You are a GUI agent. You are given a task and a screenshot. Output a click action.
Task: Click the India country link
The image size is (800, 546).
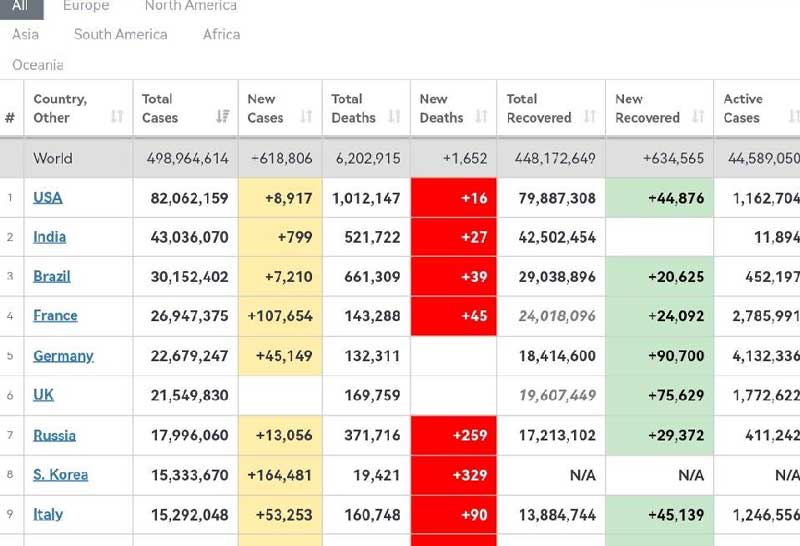coord(50,237)
